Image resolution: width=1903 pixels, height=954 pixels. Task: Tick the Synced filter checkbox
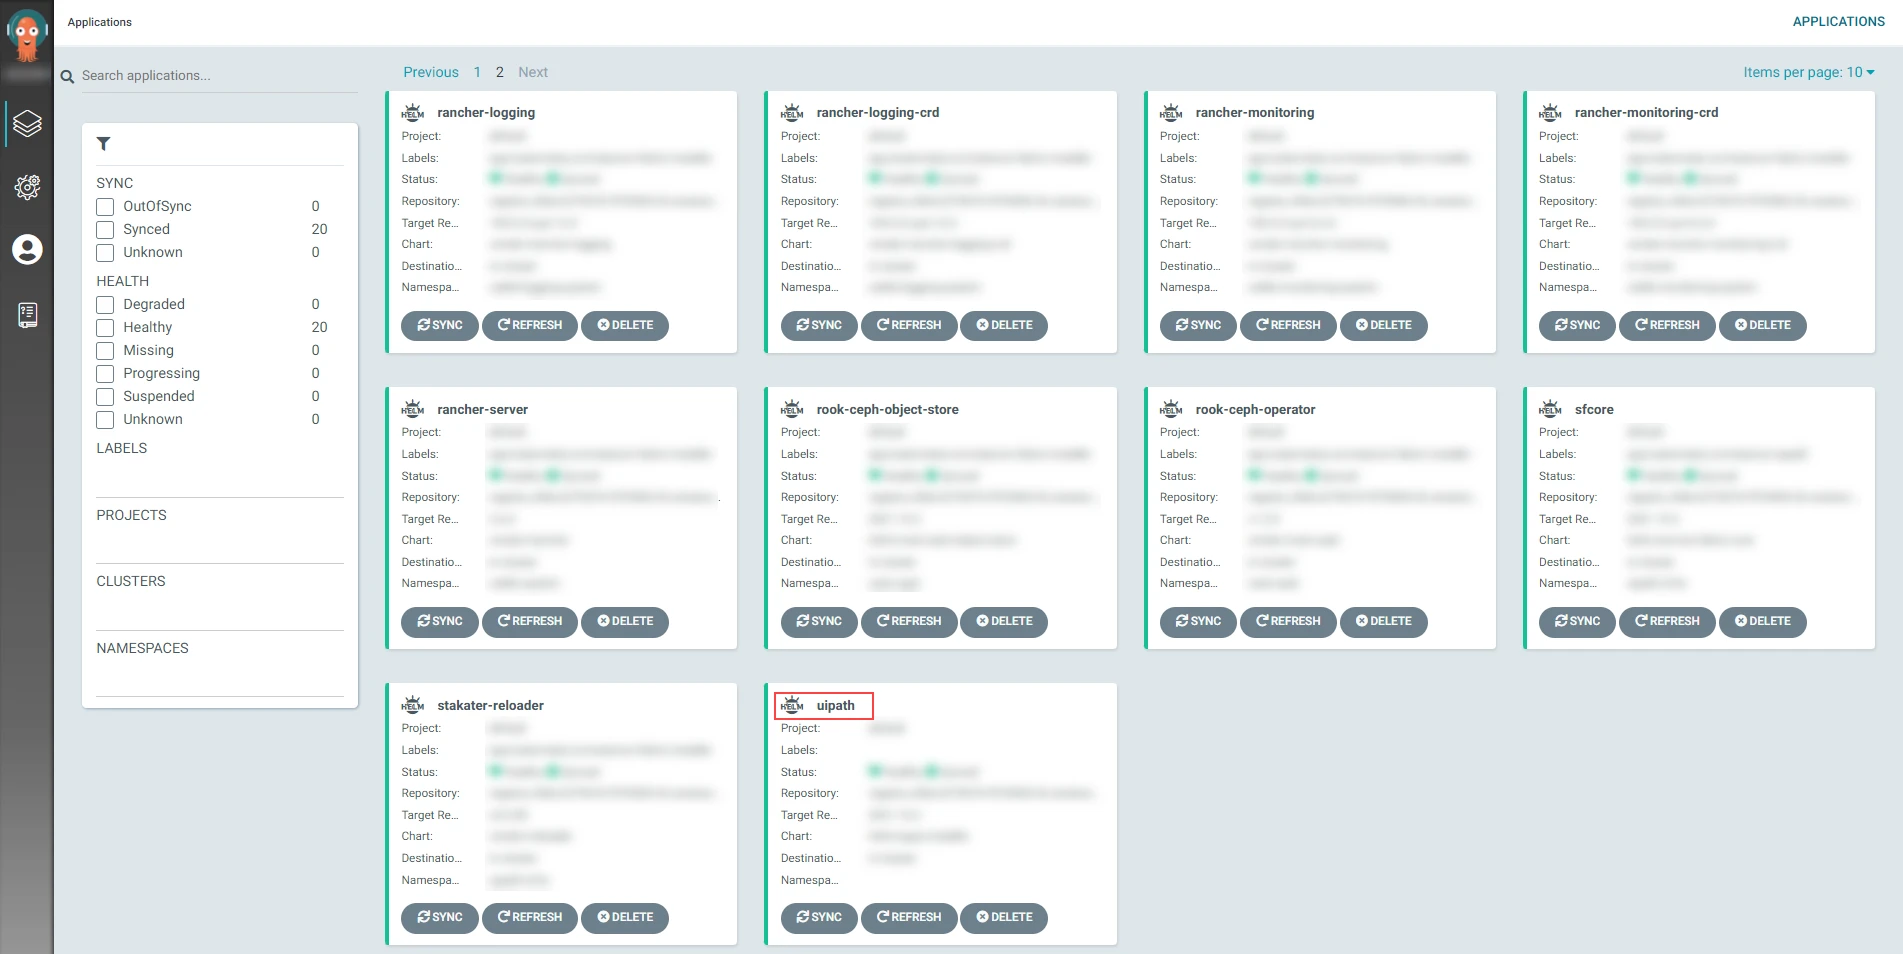point(105,230)
